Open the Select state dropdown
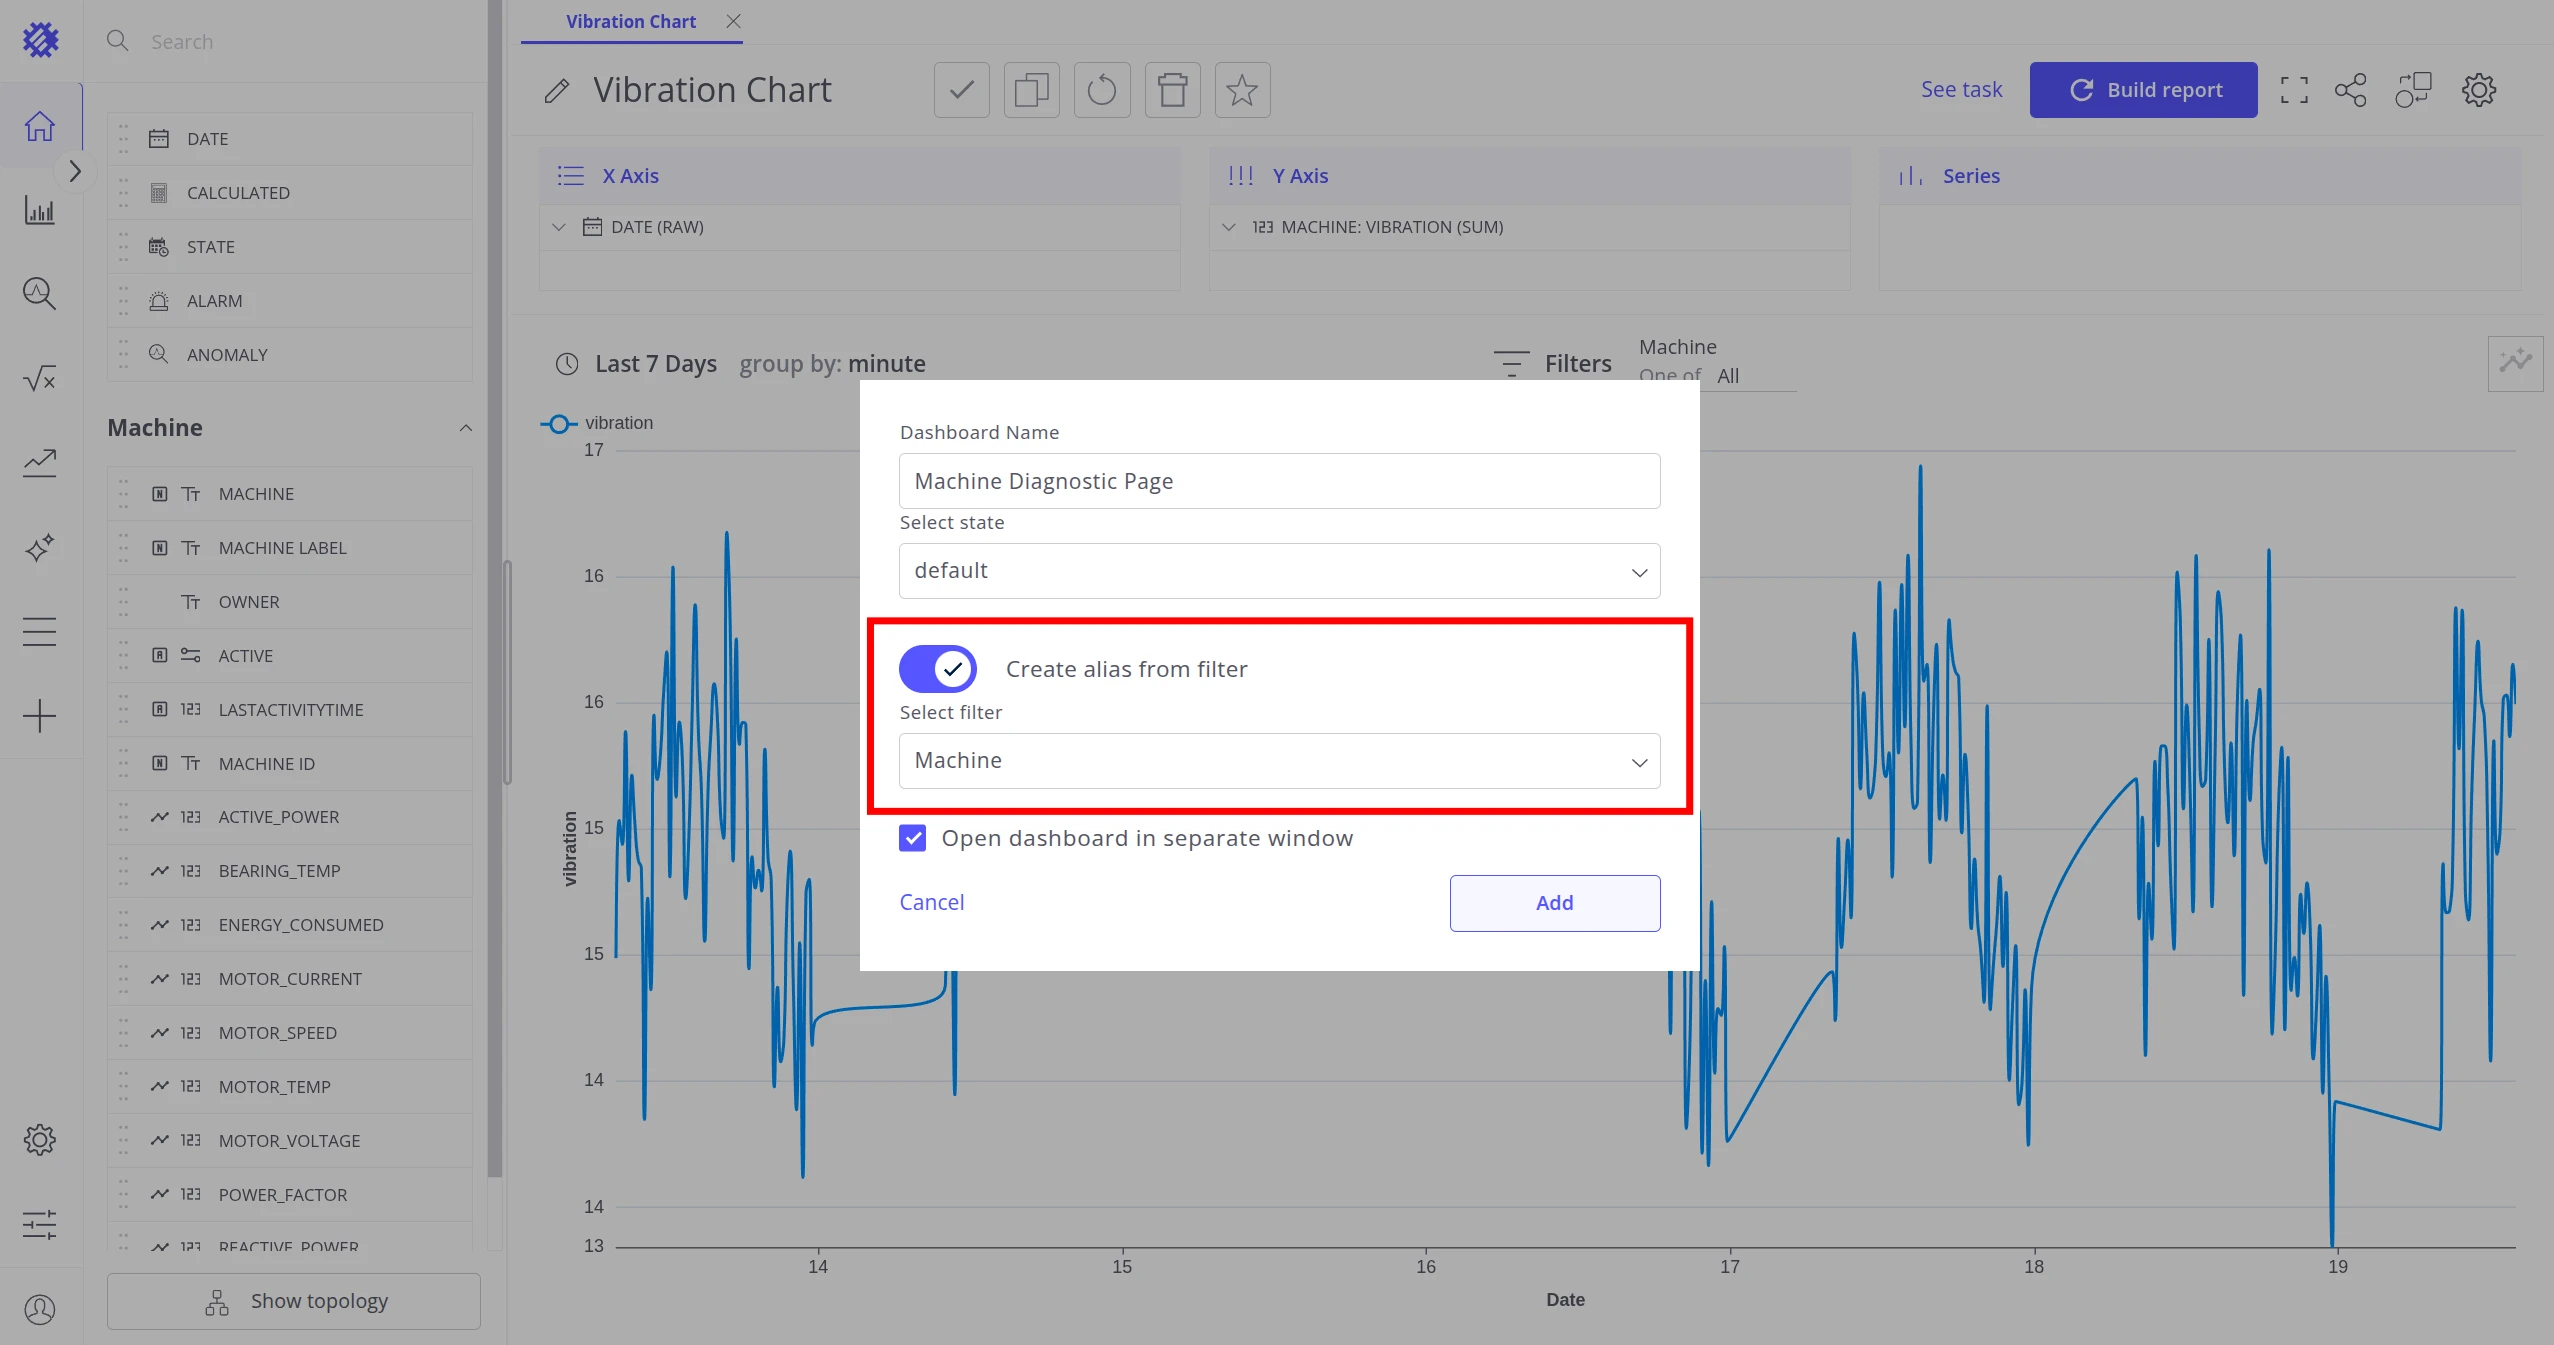This screenshot has height=1345, width=2554. point(1280,571)
